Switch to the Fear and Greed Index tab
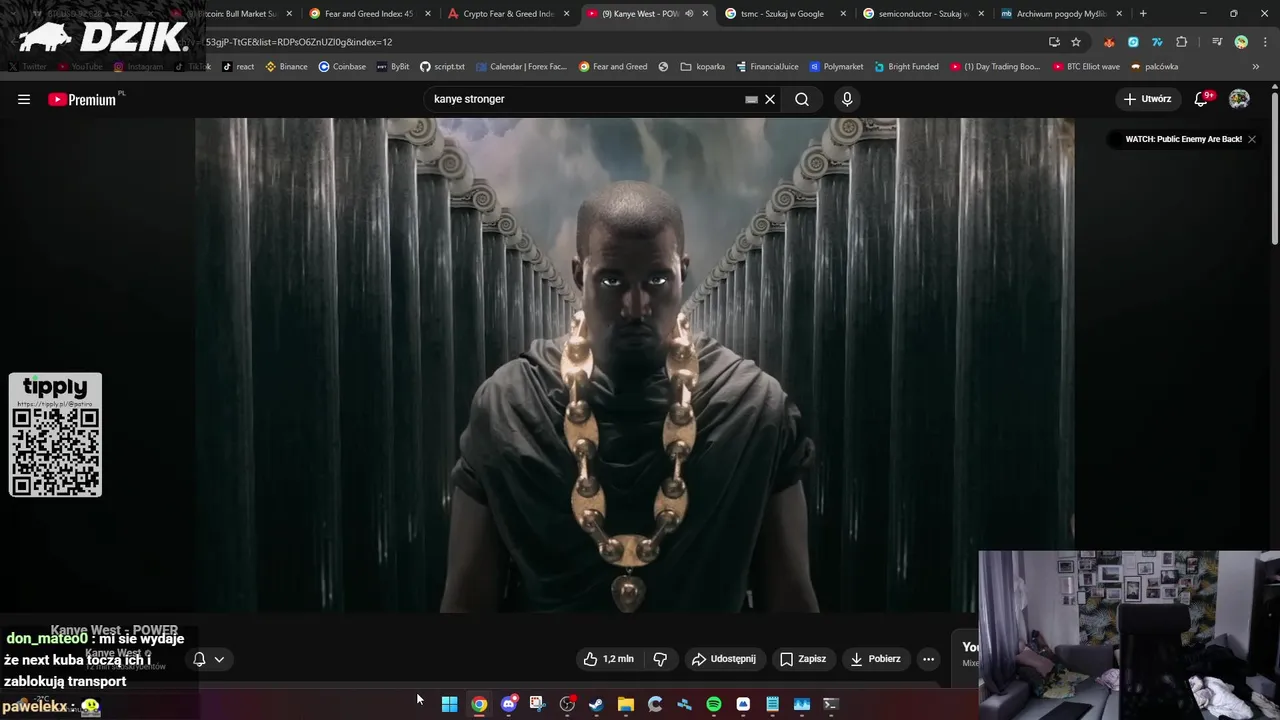The width and height of the screenshot is (1280, 720). (368, 14)
